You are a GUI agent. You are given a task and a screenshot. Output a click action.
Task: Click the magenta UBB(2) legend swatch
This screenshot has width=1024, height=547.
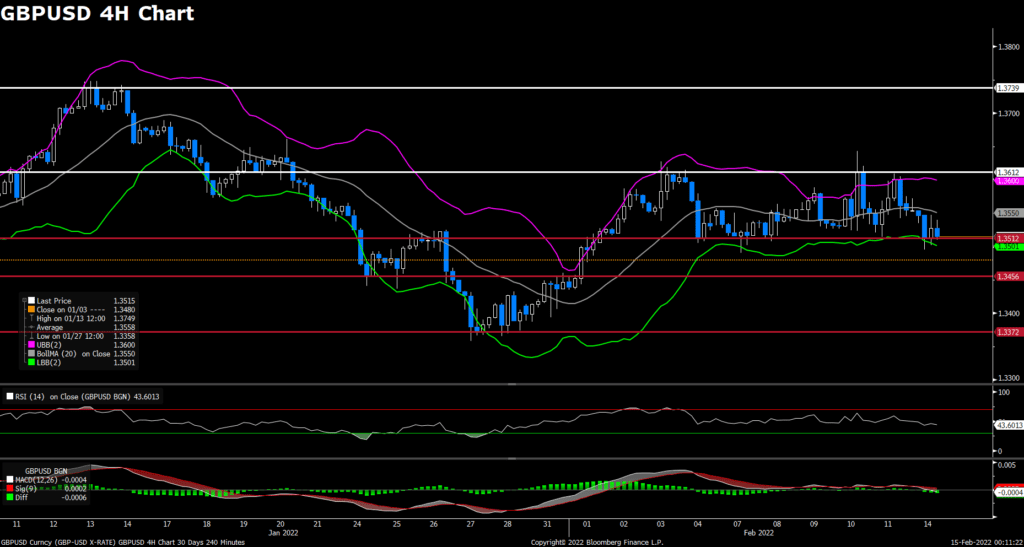tap(32, 345)
